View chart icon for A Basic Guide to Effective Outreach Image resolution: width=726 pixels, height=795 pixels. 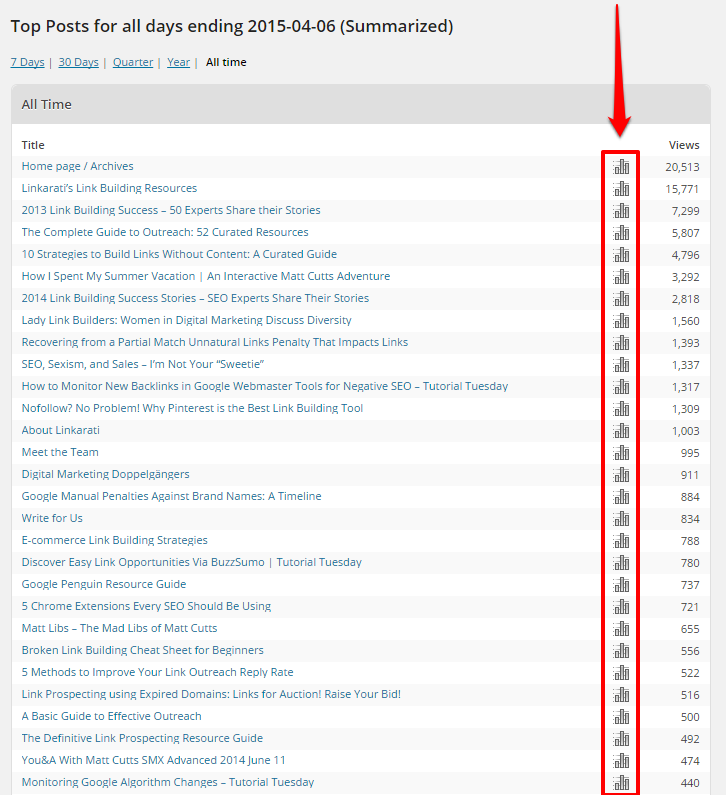[621, 717]
